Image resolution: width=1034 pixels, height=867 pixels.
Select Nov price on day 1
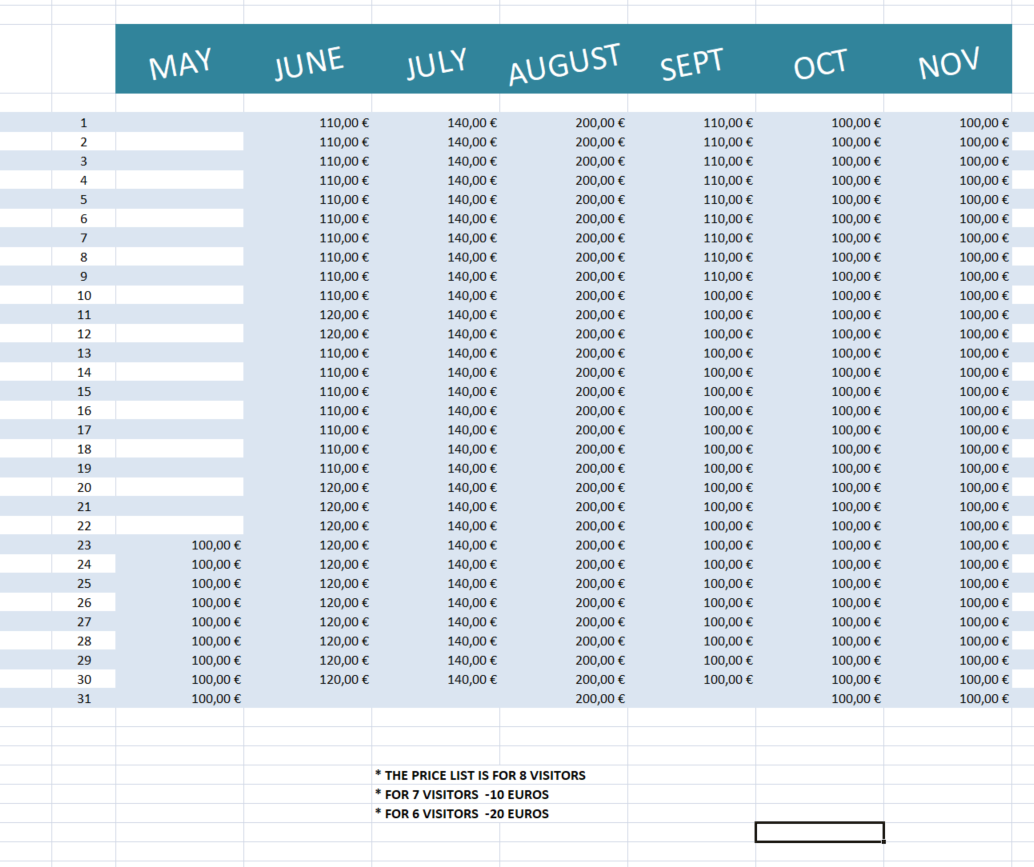[984, 123]
